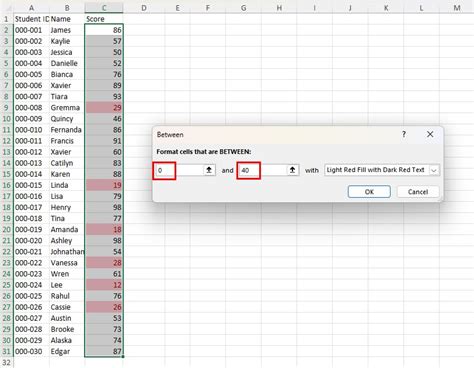Select the cell with name Cassie
Viewport: 474px width, 368px height.
point(67,307)
